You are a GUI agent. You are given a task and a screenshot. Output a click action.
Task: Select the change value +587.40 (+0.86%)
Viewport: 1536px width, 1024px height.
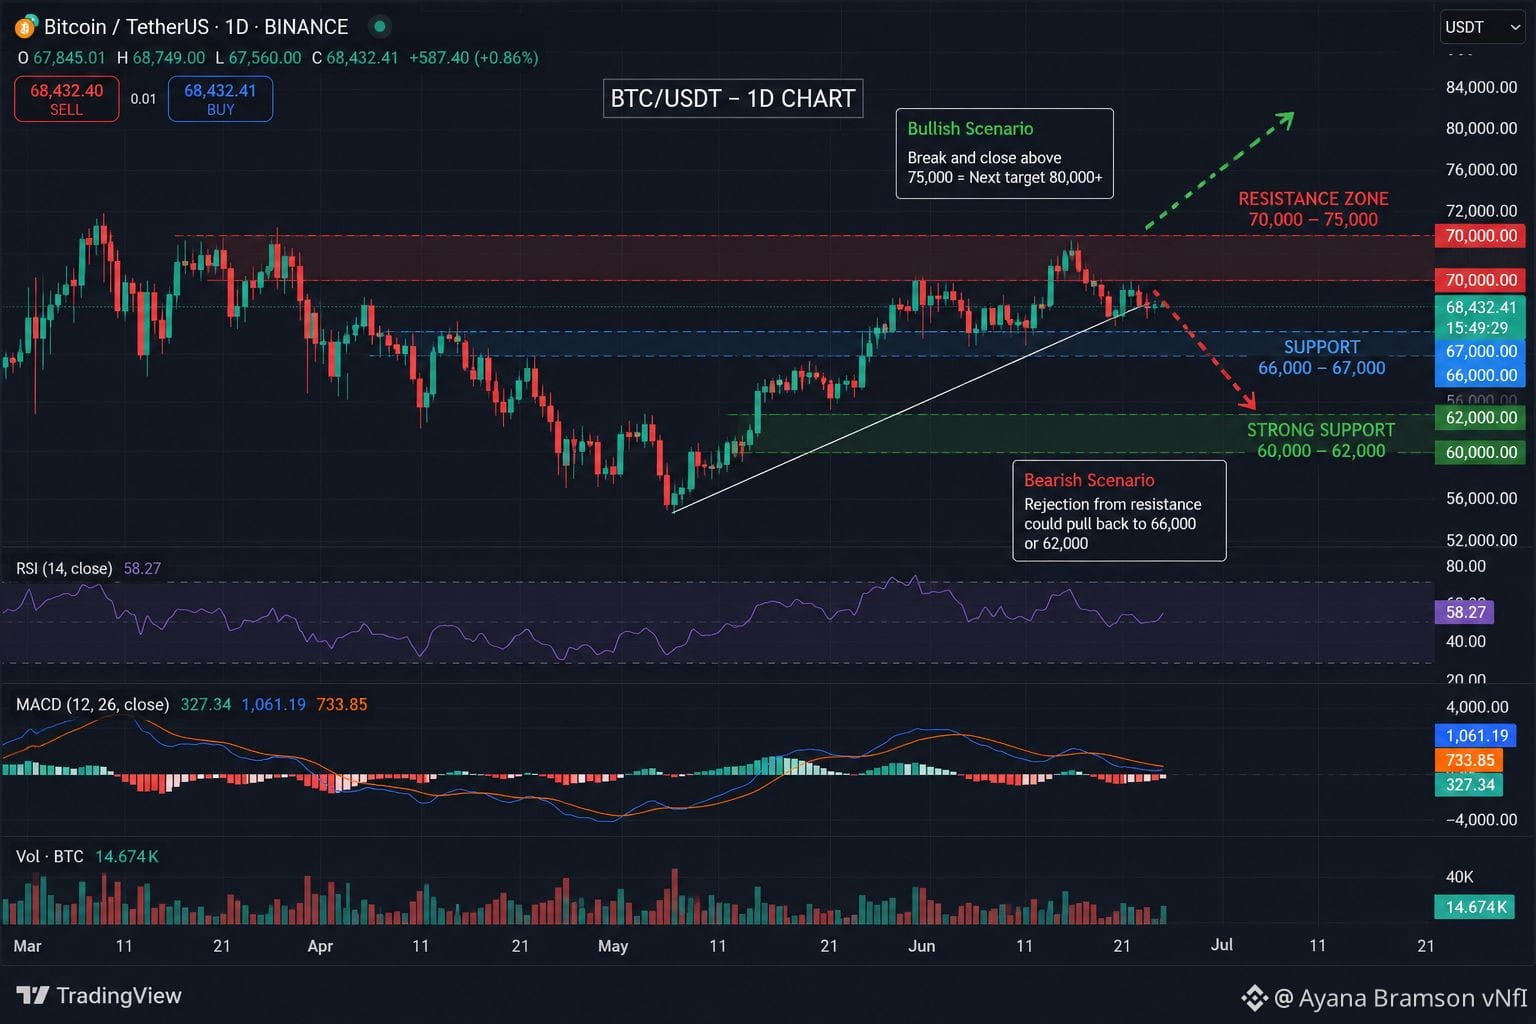pyautogui.click(x=474, y=58)
